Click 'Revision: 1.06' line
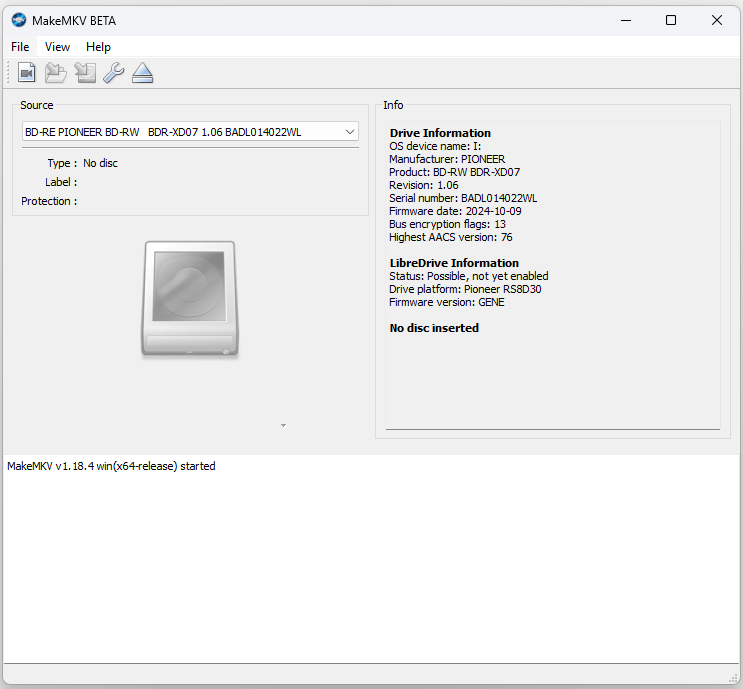 pyautogui.click(x=424, y=185)
